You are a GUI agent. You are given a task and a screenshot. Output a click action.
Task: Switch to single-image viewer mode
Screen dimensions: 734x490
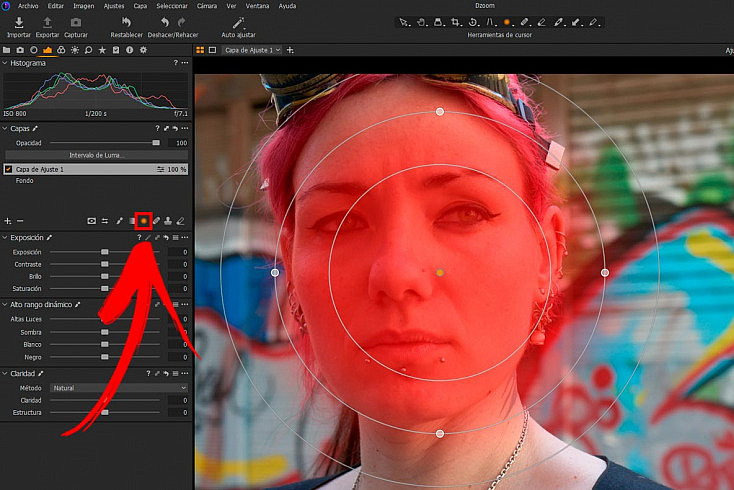pyautogui.click(x=213, y=50)
